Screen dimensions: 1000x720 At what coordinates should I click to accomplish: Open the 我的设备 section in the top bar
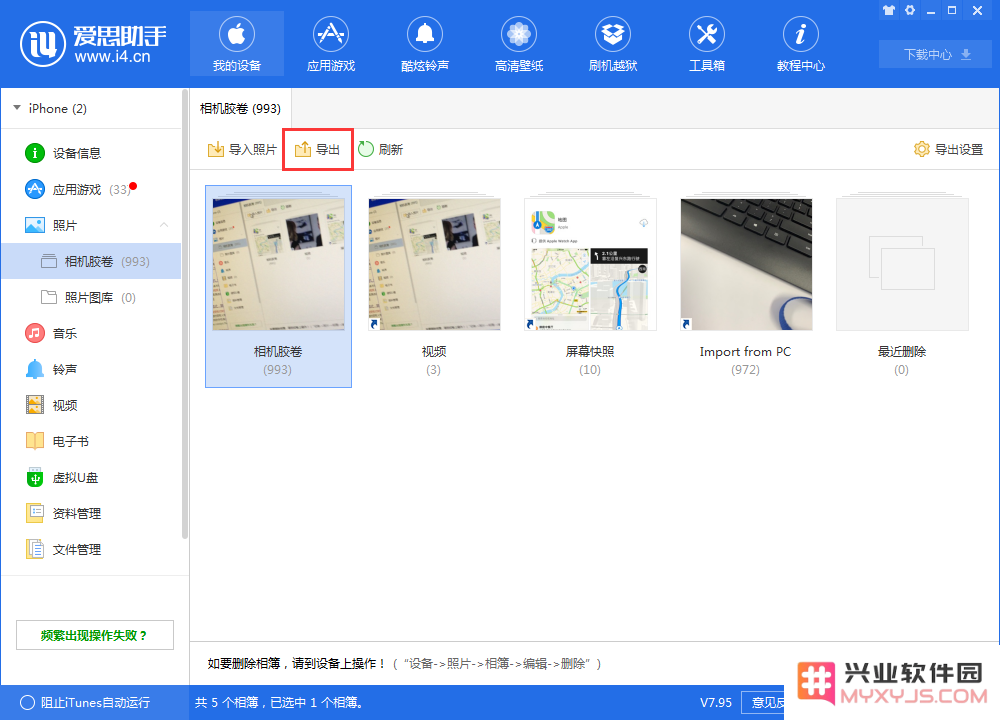coord(237,44)
